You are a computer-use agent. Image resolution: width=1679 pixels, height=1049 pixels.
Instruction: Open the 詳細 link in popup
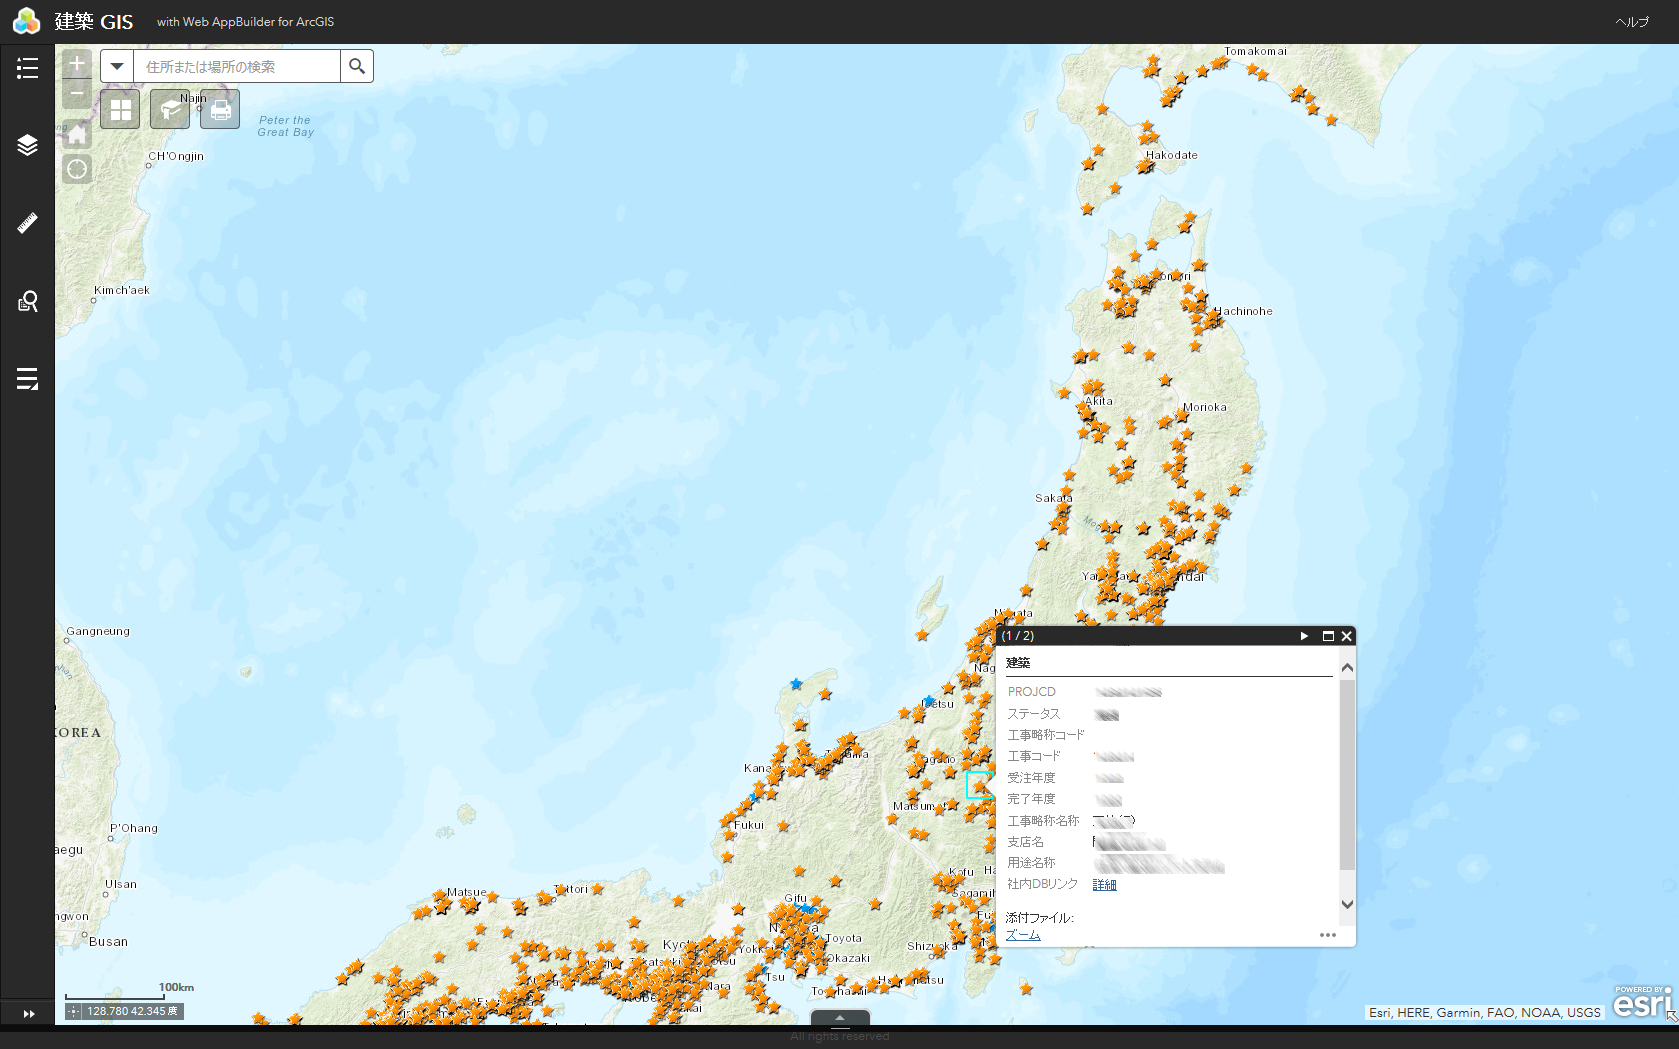(1104, 885)
